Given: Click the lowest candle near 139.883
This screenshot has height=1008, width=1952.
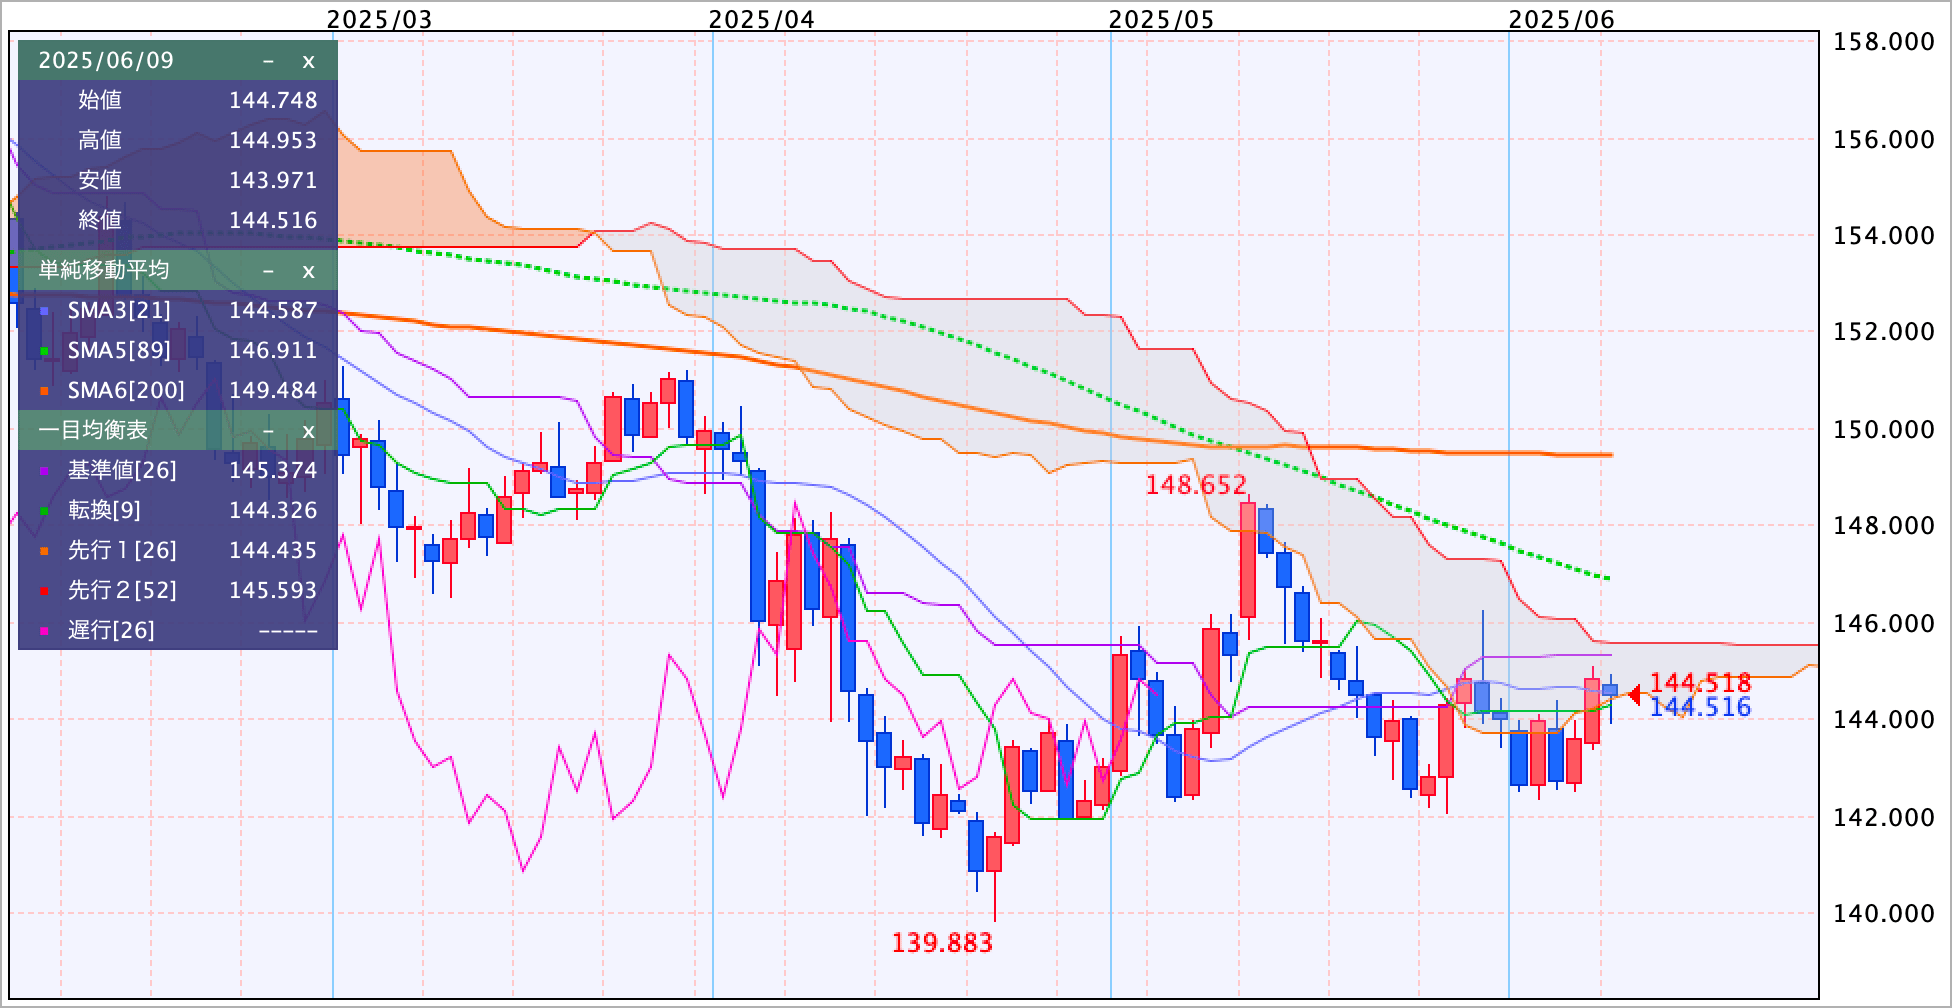Looking at the screenshot, I should click(994, 854).
